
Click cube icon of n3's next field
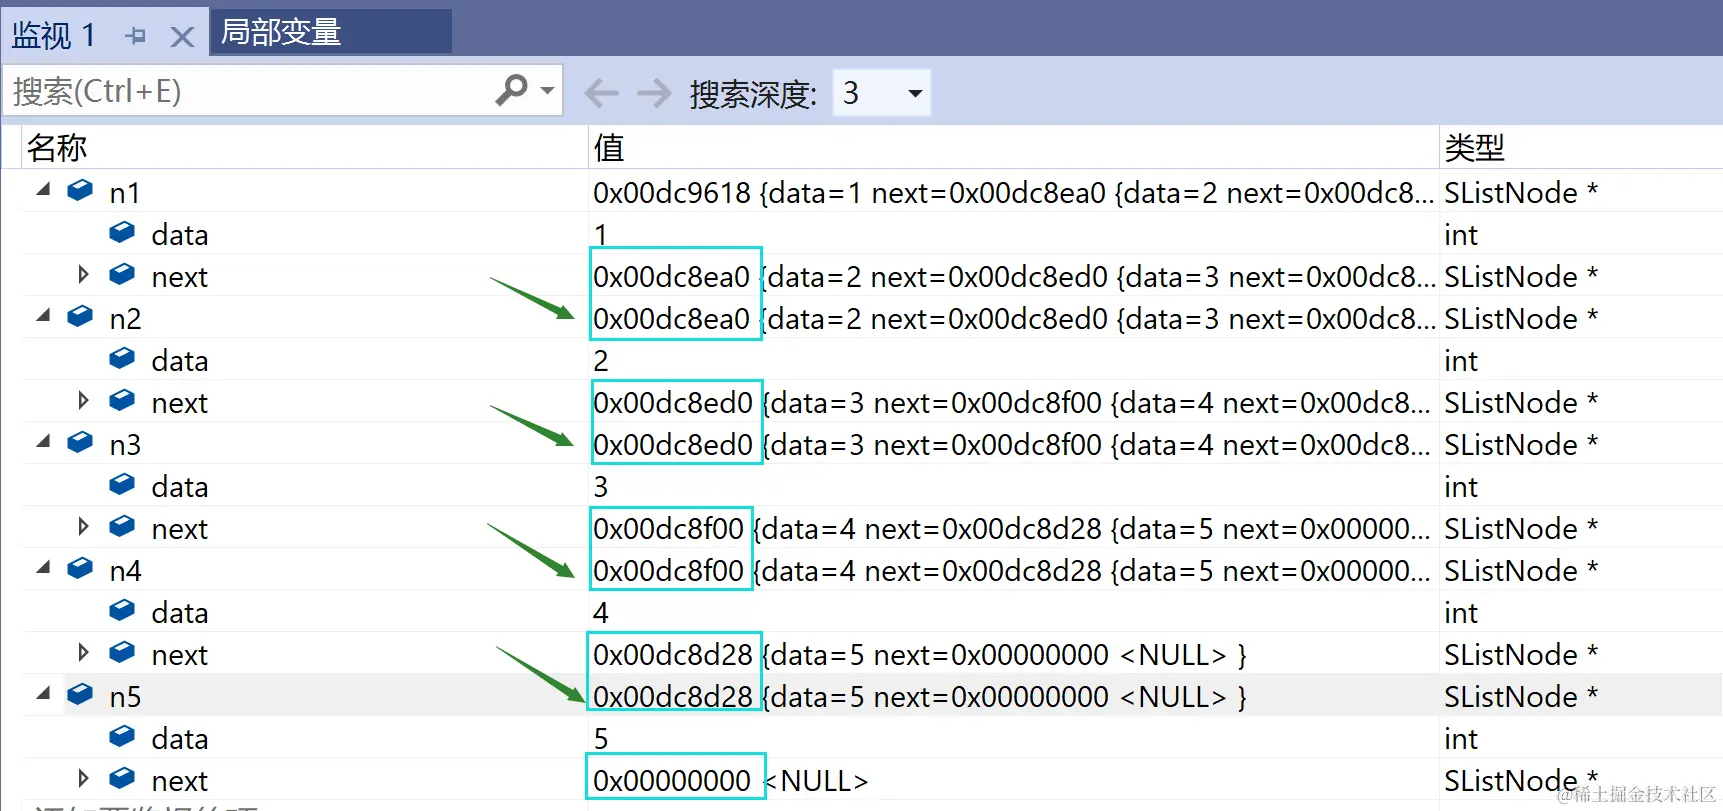coord(122,526)
